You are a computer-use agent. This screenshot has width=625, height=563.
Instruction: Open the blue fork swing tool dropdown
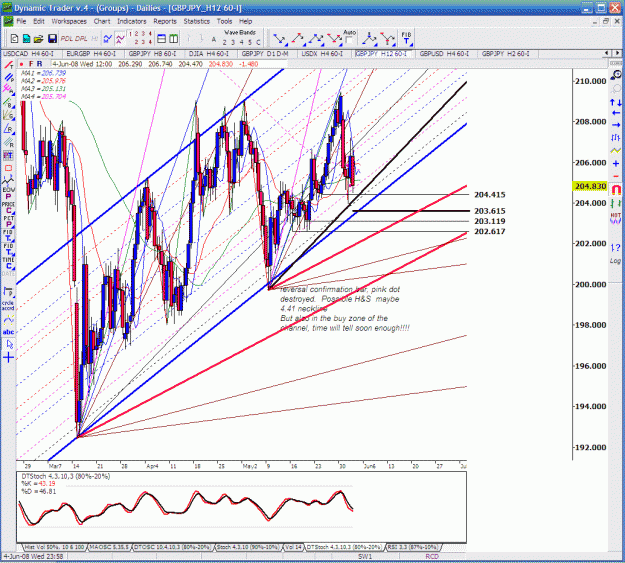pyautogui.click(x=369, y=39)
